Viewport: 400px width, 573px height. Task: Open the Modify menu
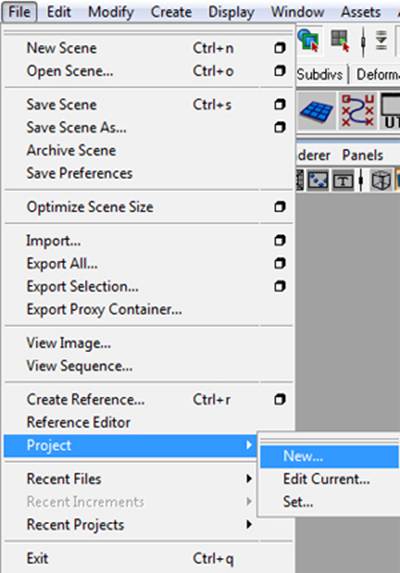coord(111,12)
